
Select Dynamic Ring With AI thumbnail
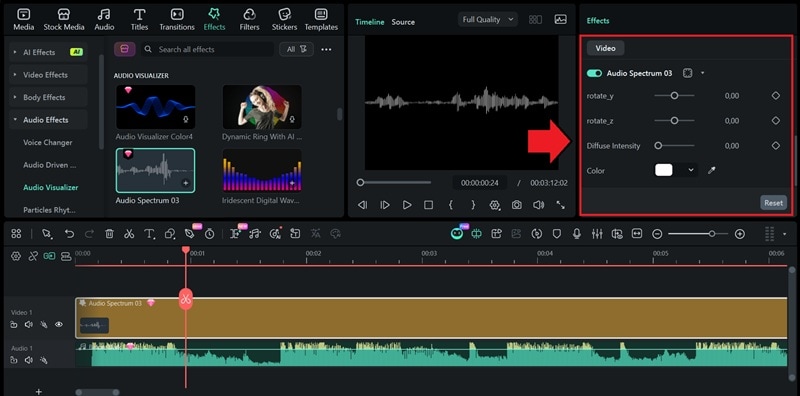click(x=262, y=107)
